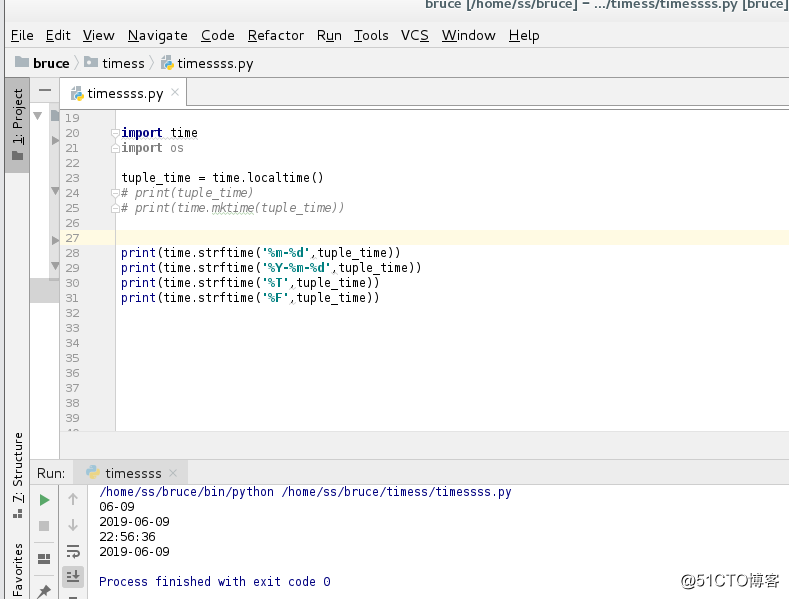Click the timessss.py breadcrumb item
This screenshot has width=789, height=599.
coord(207,63)
